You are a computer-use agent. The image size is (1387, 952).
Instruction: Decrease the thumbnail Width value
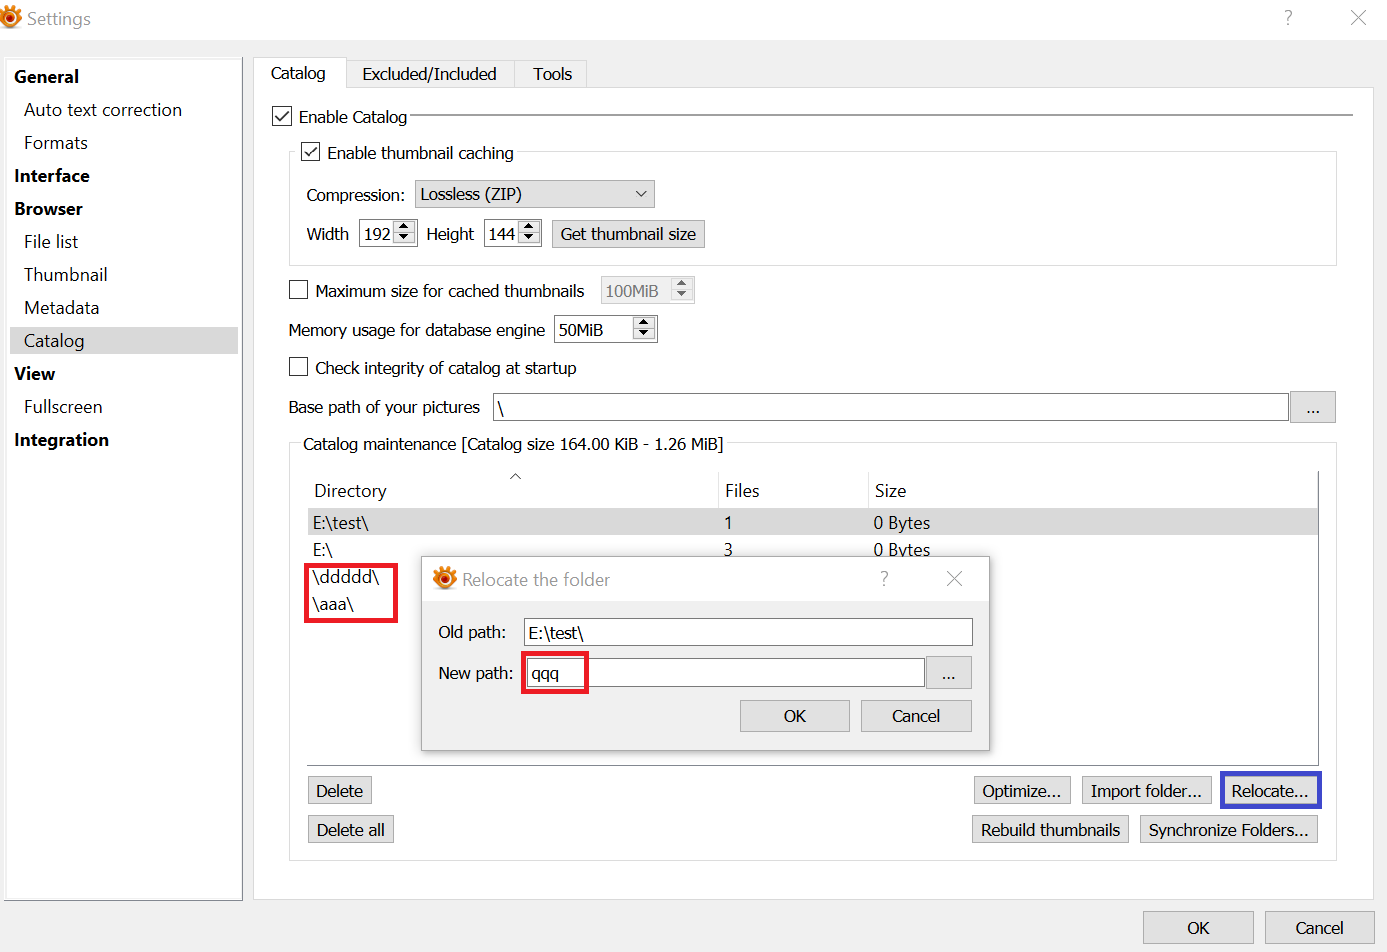click(404, 239)
